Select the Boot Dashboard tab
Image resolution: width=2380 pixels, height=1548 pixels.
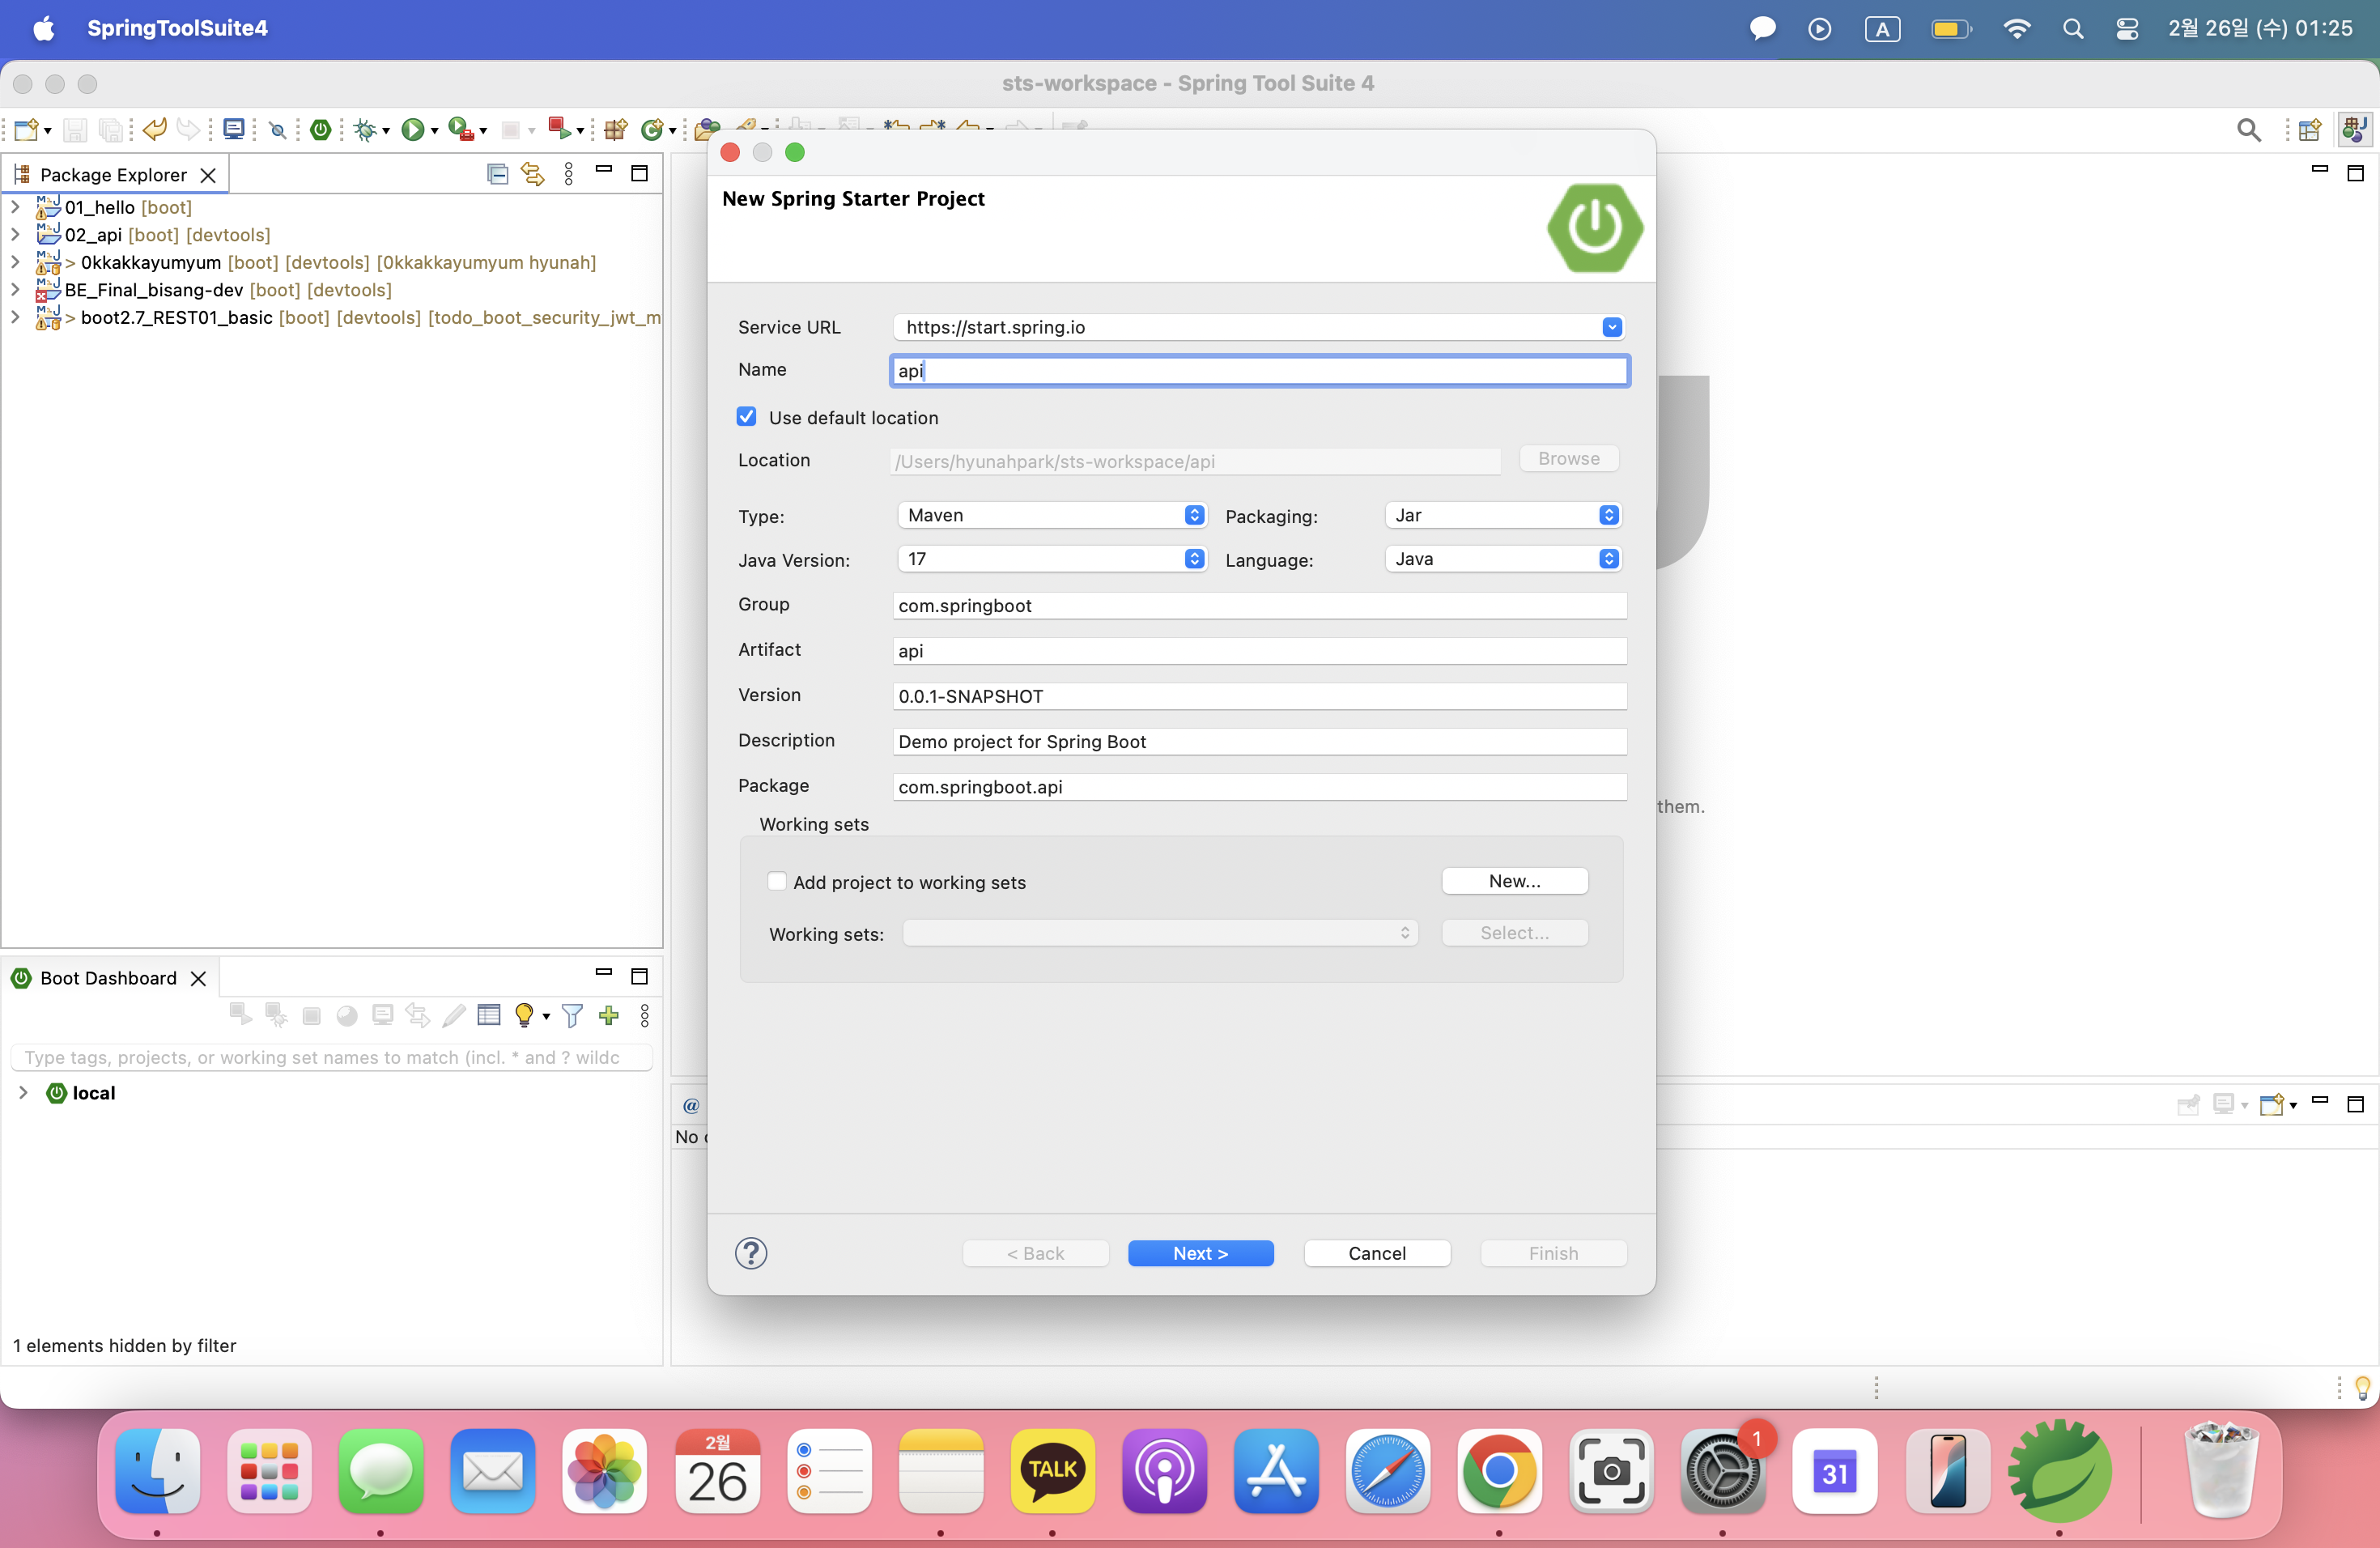[x=108, y=978]
